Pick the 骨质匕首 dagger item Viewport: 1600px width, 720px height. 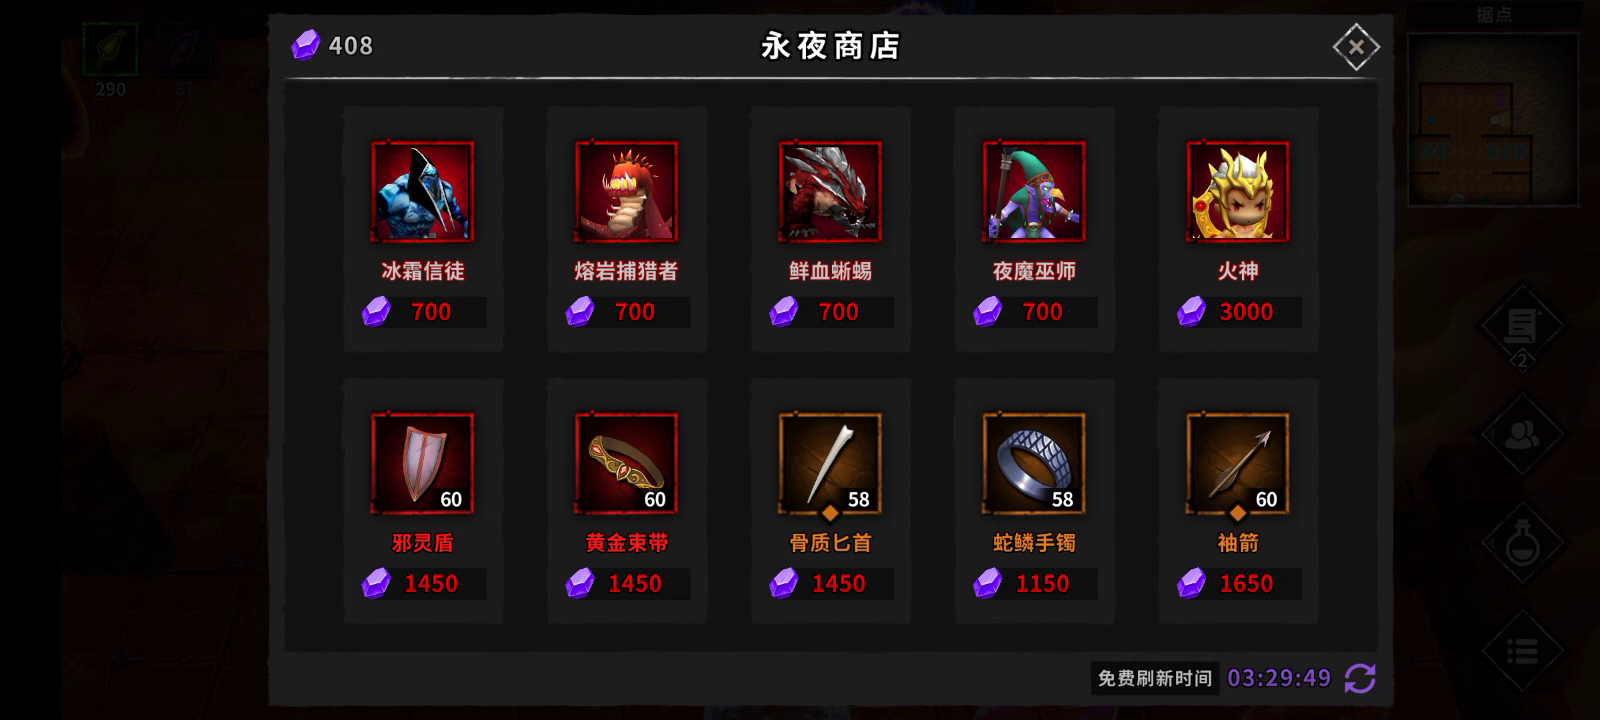click(x=831, y=463)
